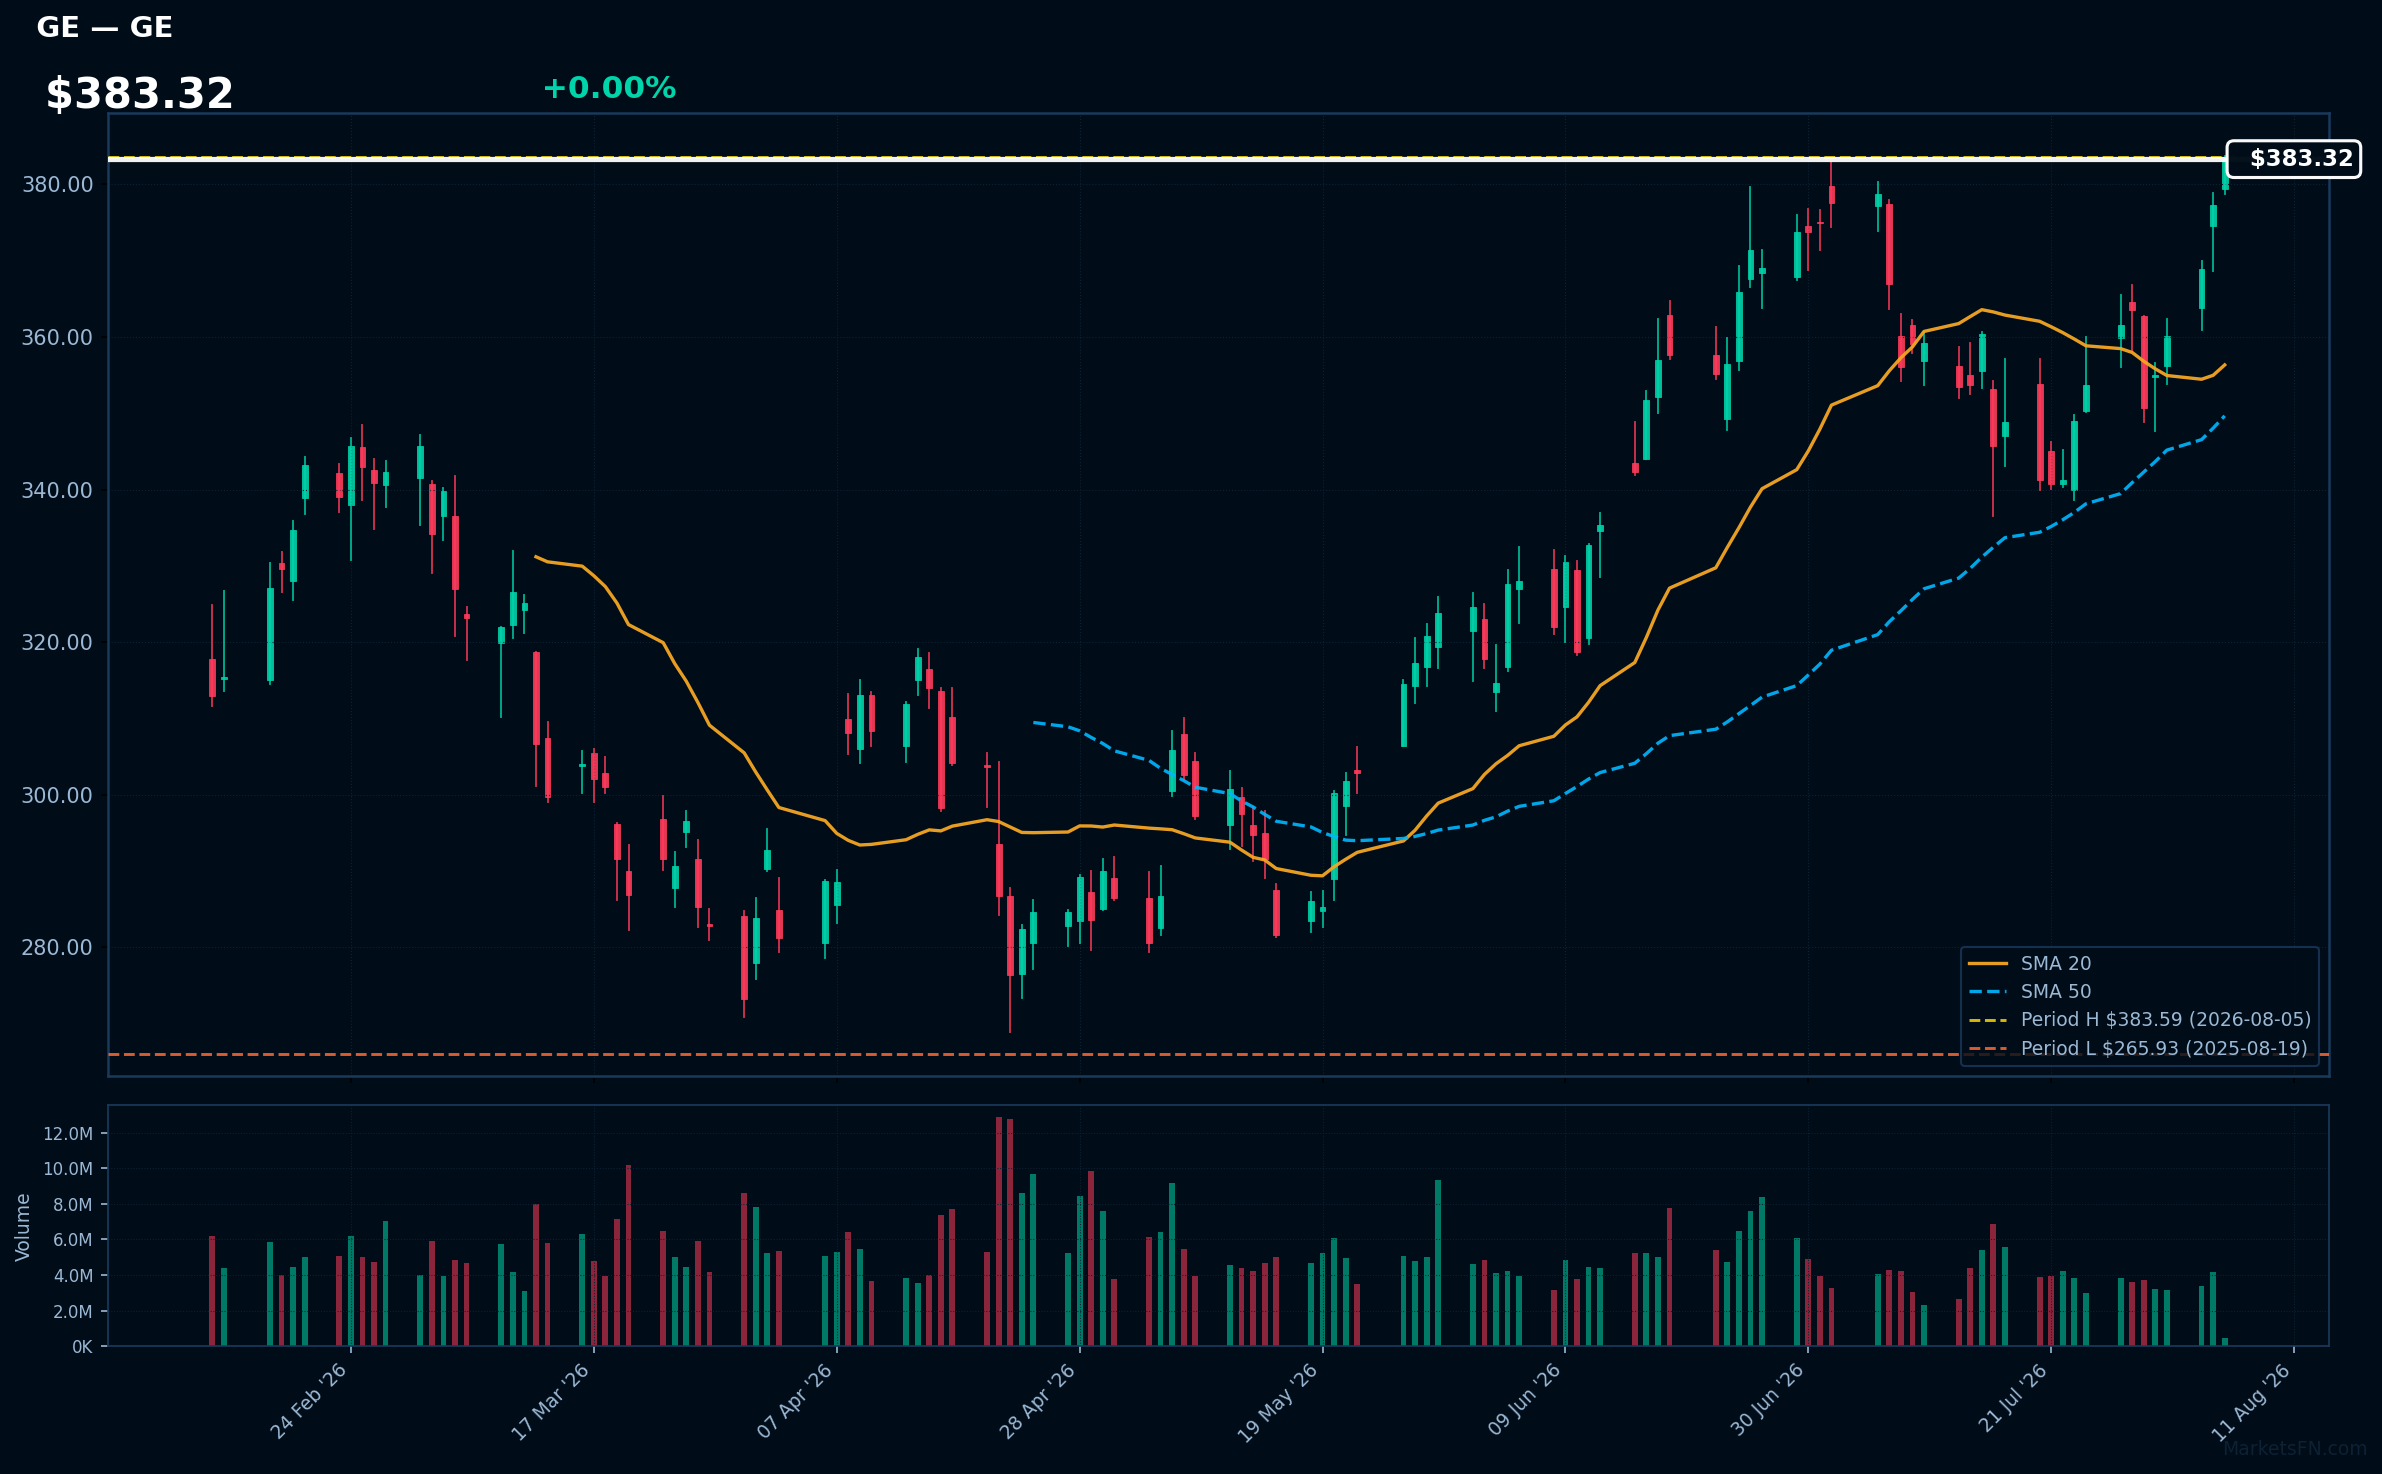
Task: Click the 280.00 price axis label
Action: click(57, 948)
